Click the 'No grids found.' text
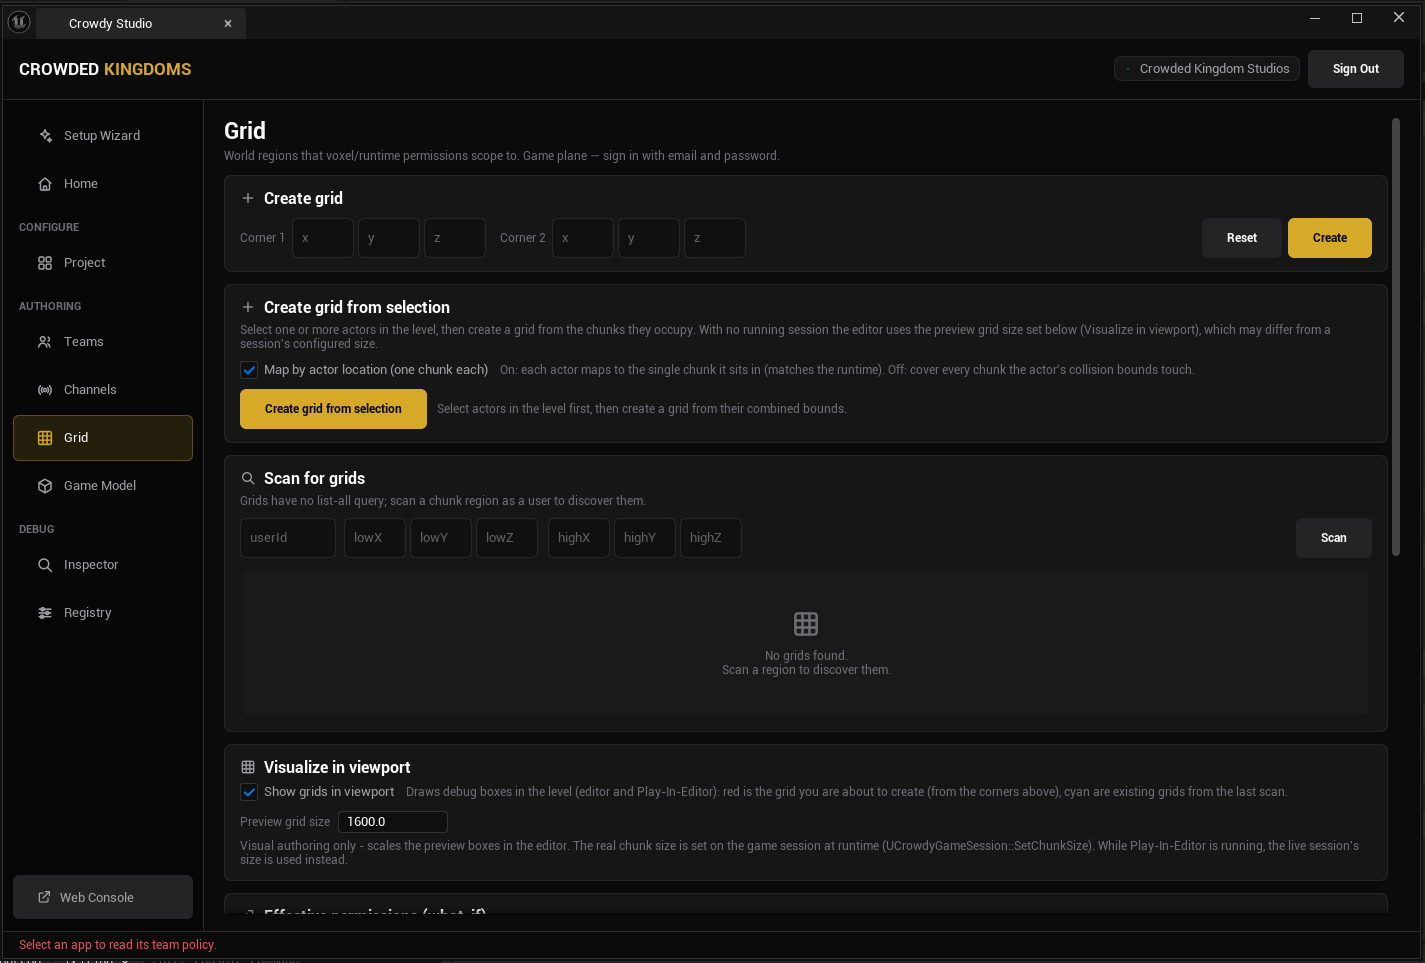 [x=806, y=656]
